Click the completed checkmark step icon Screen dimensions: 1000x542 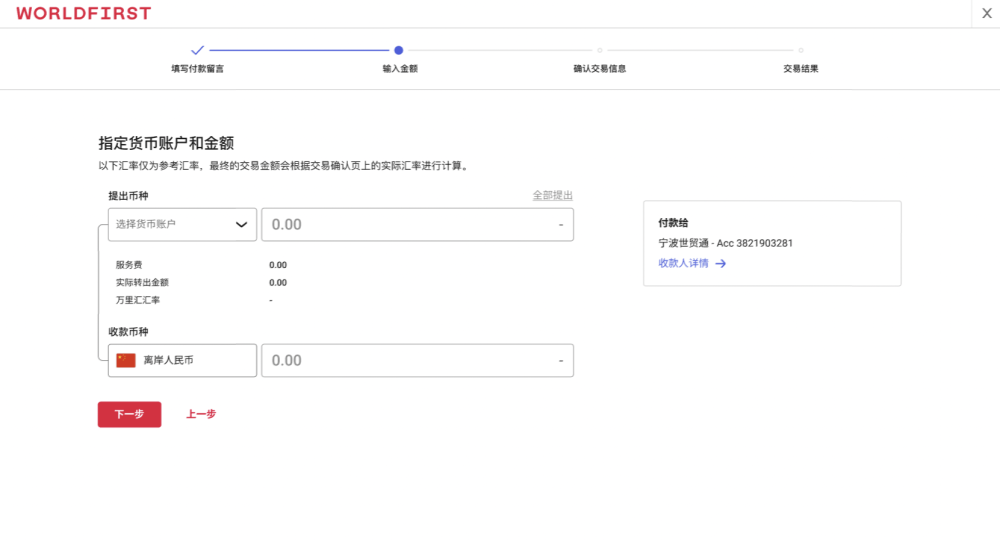197,49
